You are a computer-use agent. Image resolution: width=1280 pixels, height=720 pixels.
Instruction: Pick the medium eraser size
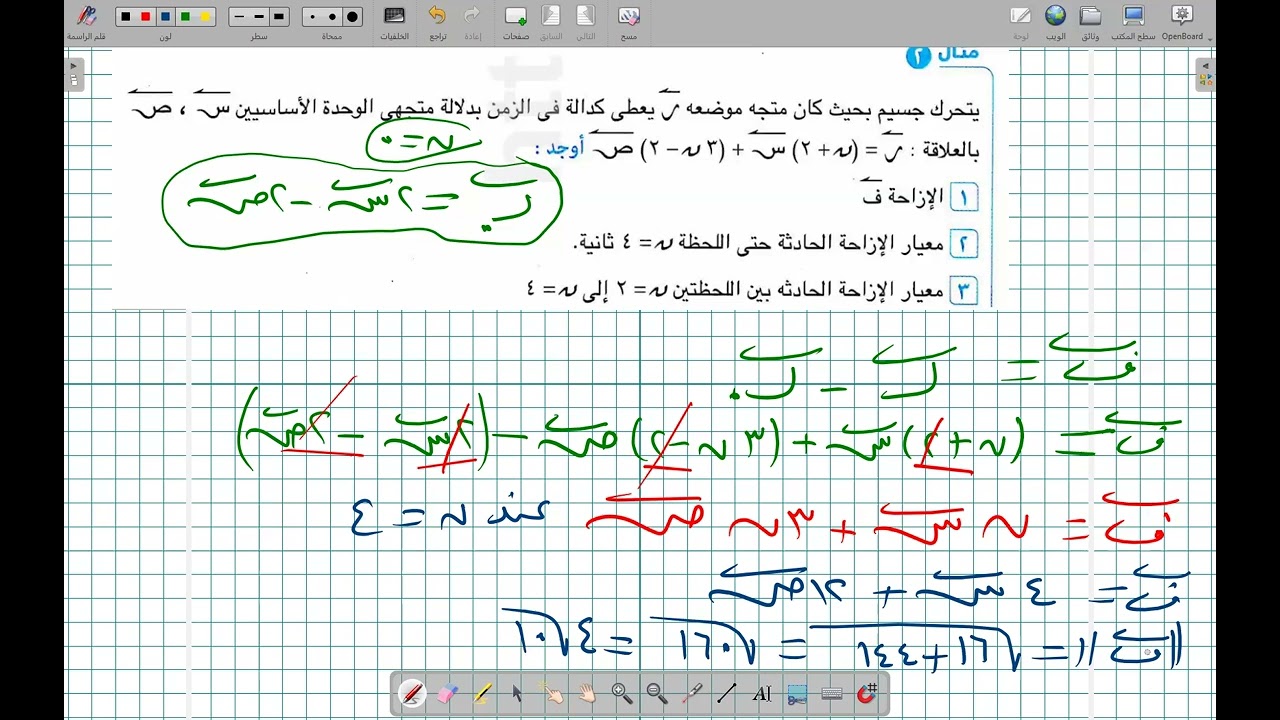click(x=333, y=17)
